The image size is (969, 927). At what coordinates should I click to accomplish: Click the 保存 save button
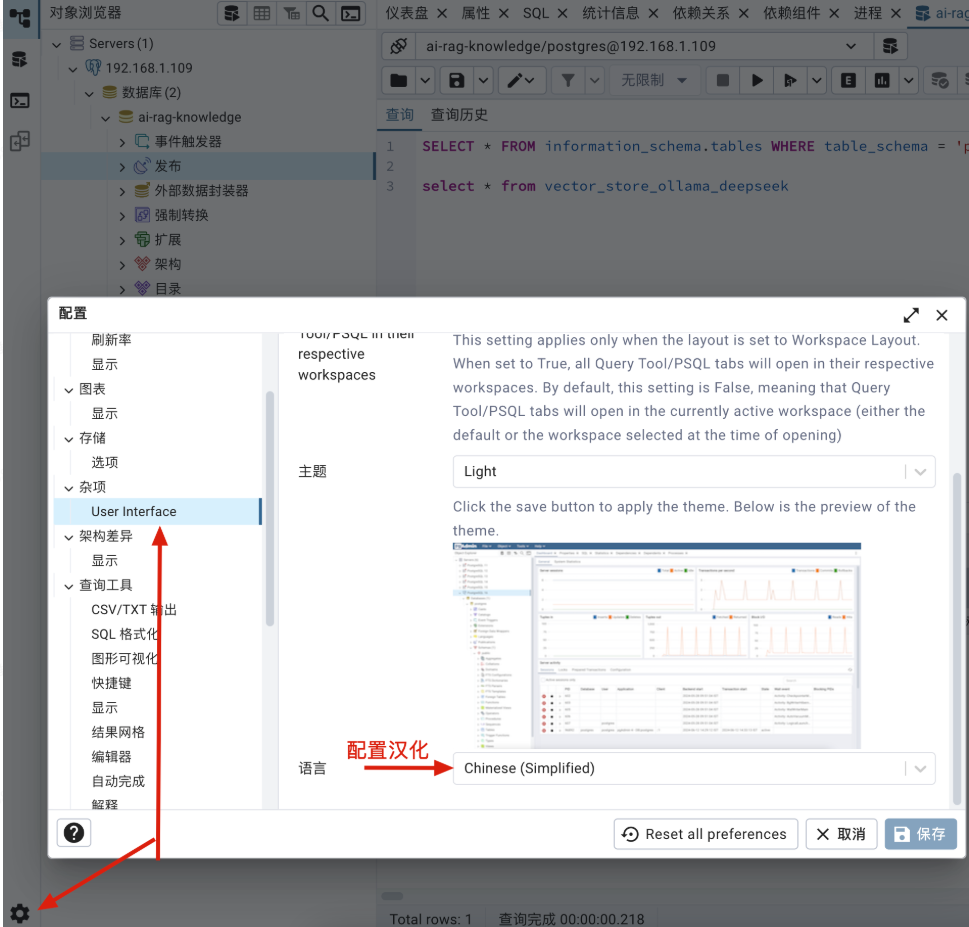click(920, 834)
